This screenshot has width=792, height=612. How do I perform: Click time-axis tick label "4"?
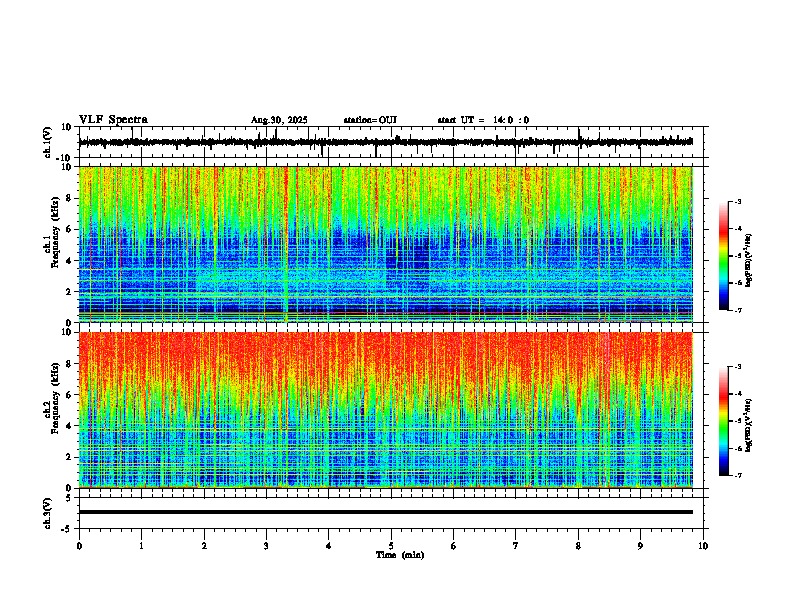click(329, 546)
